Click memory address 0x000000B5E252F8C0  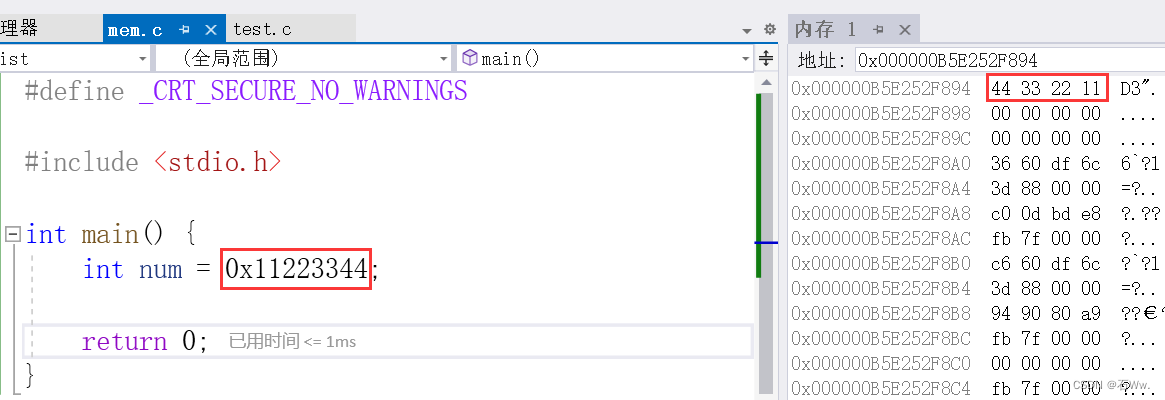point(881,364)
